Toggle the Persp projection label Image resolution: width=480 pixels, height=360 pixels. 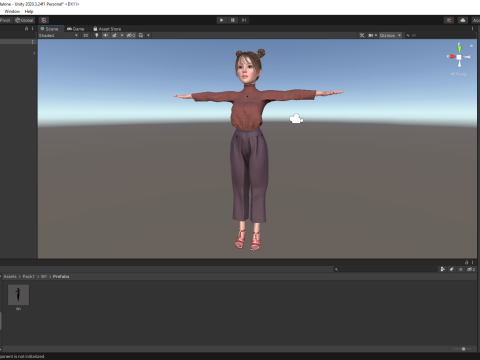[x=459, y=74]
